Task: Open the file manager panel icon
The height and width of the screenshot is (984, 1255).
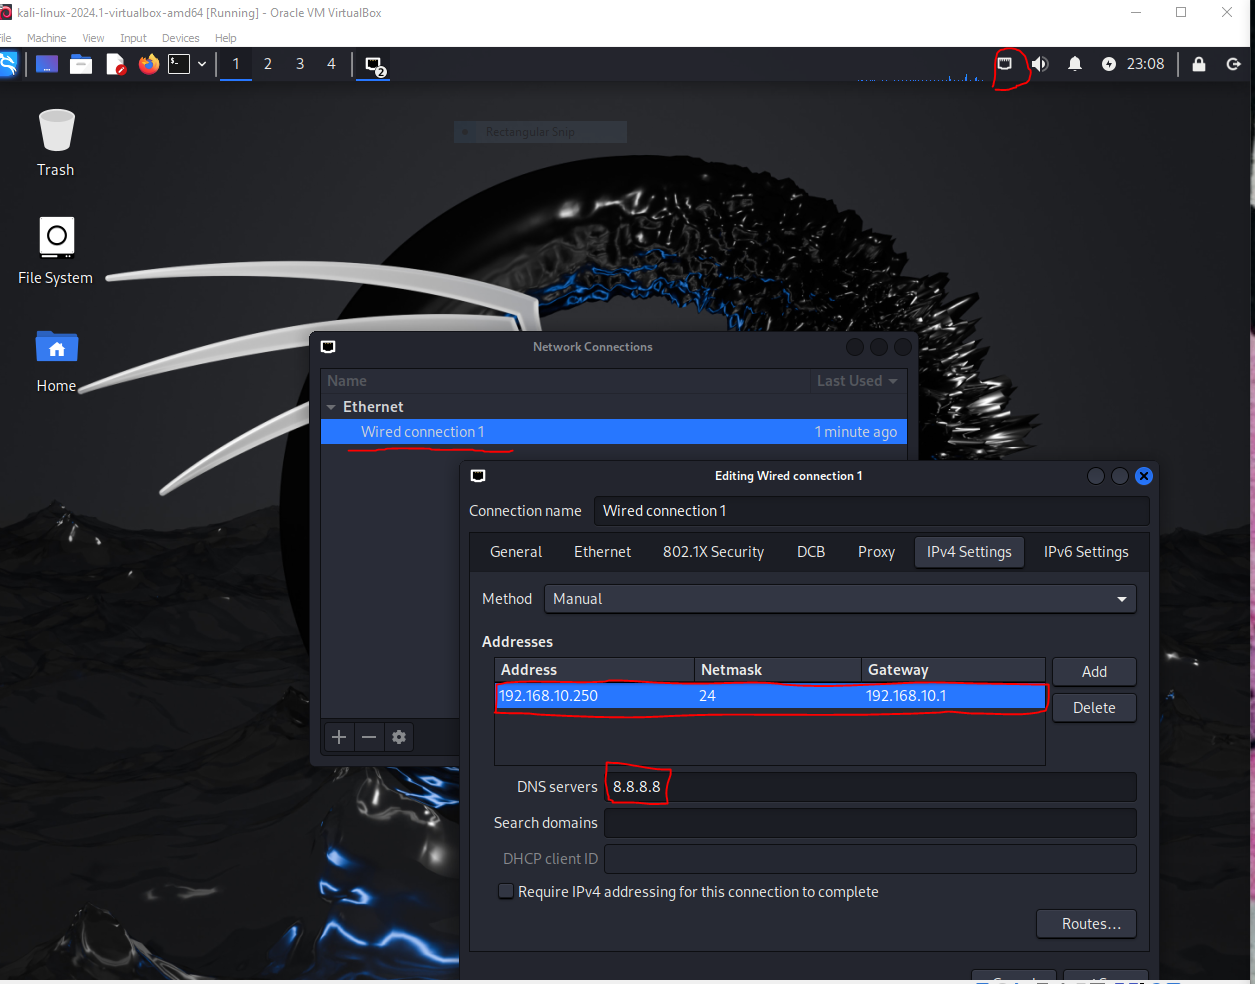Action: (81, 64)
